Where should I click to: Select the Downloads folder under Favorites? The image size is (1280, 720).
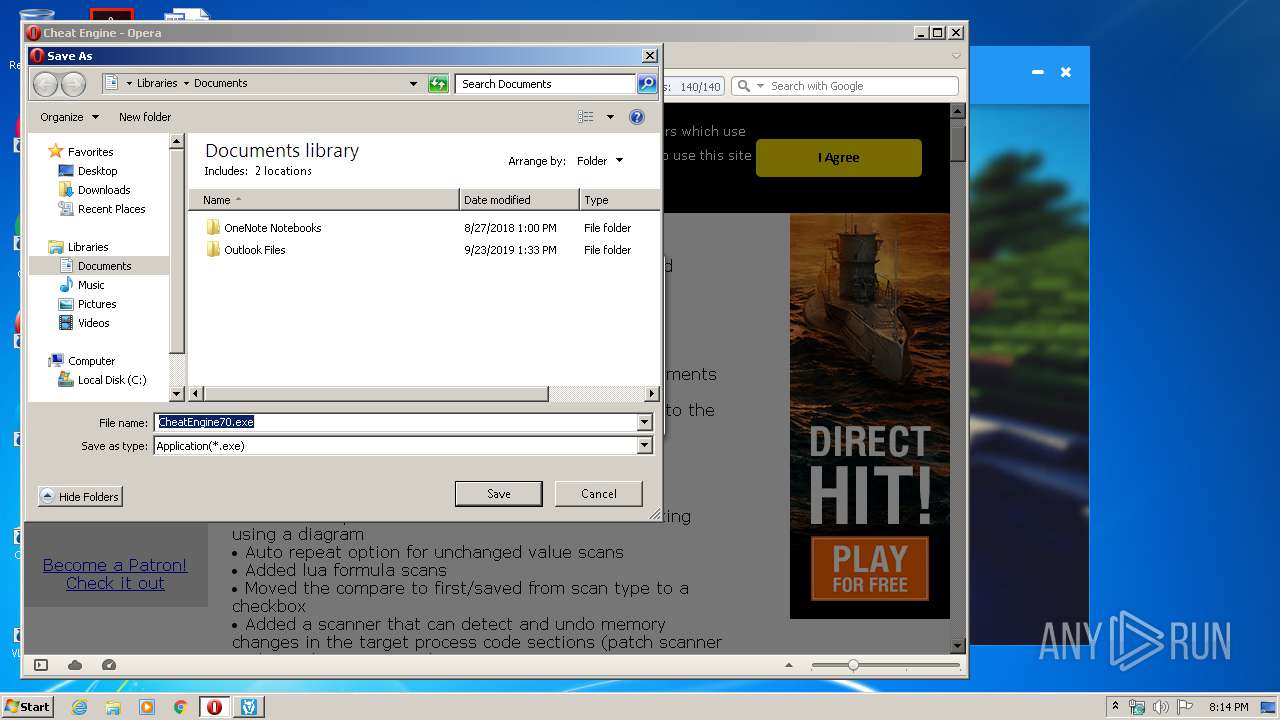[x=104, y=190]
